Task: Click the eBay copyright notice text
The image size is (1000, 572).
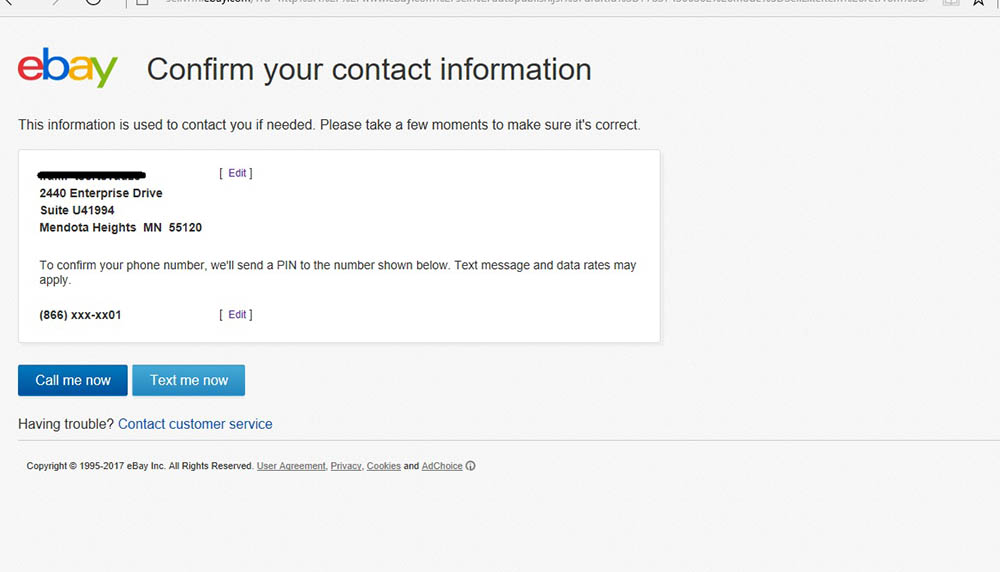Action: (x=139, y=466)
